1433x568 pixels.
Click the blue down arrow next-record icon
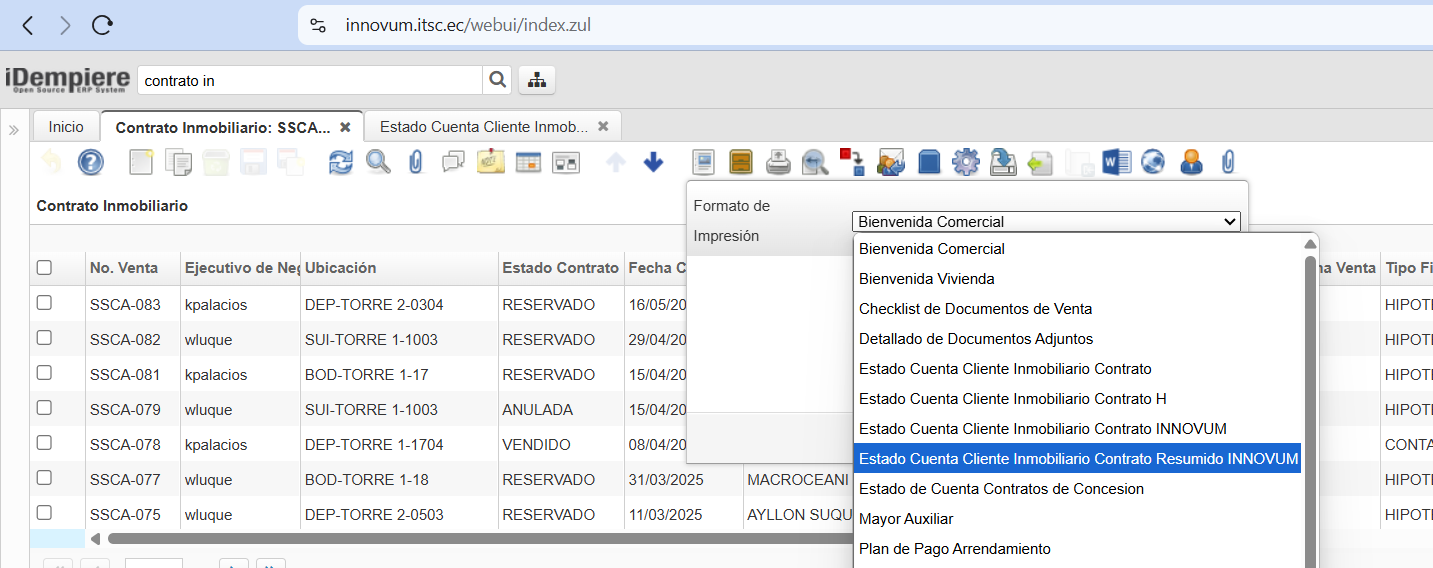click(x=653, y=162)
